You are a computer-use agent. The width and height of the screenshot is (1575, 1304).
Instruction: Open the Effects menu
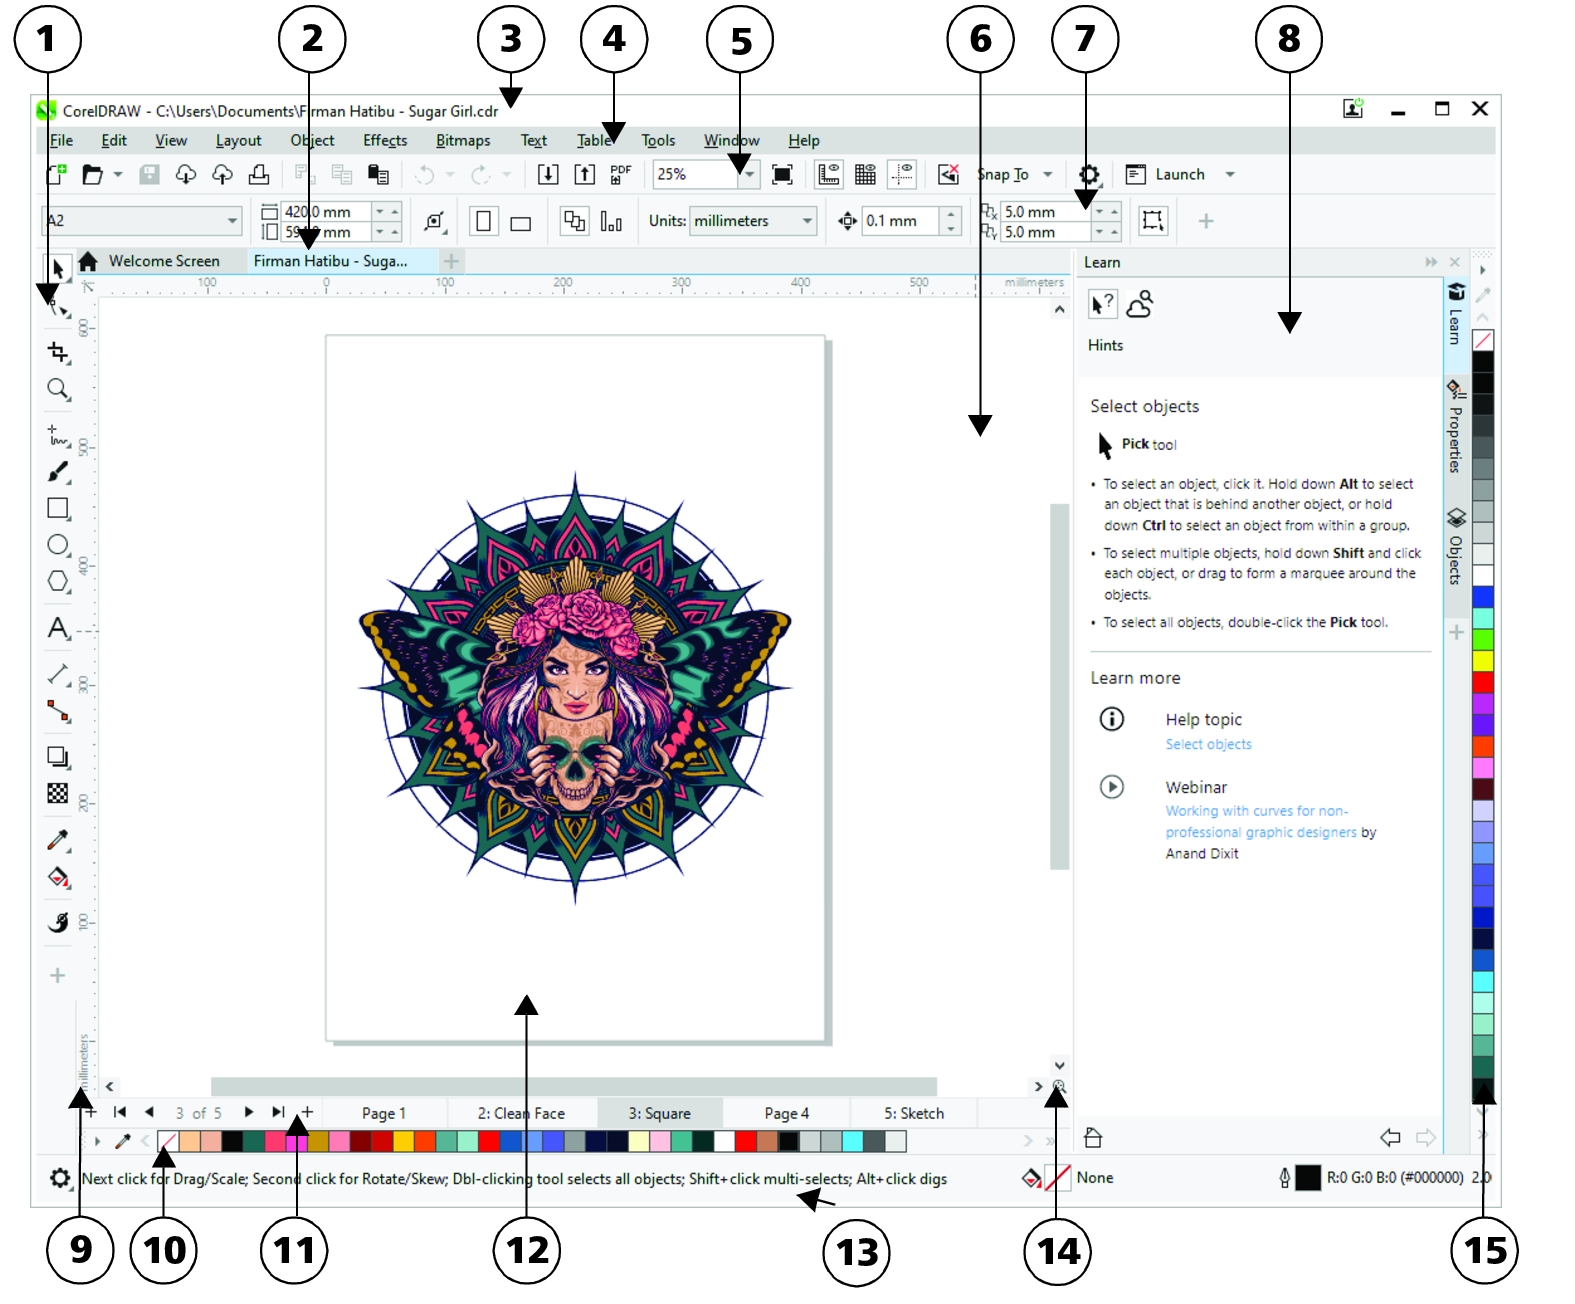coord(384,141)
